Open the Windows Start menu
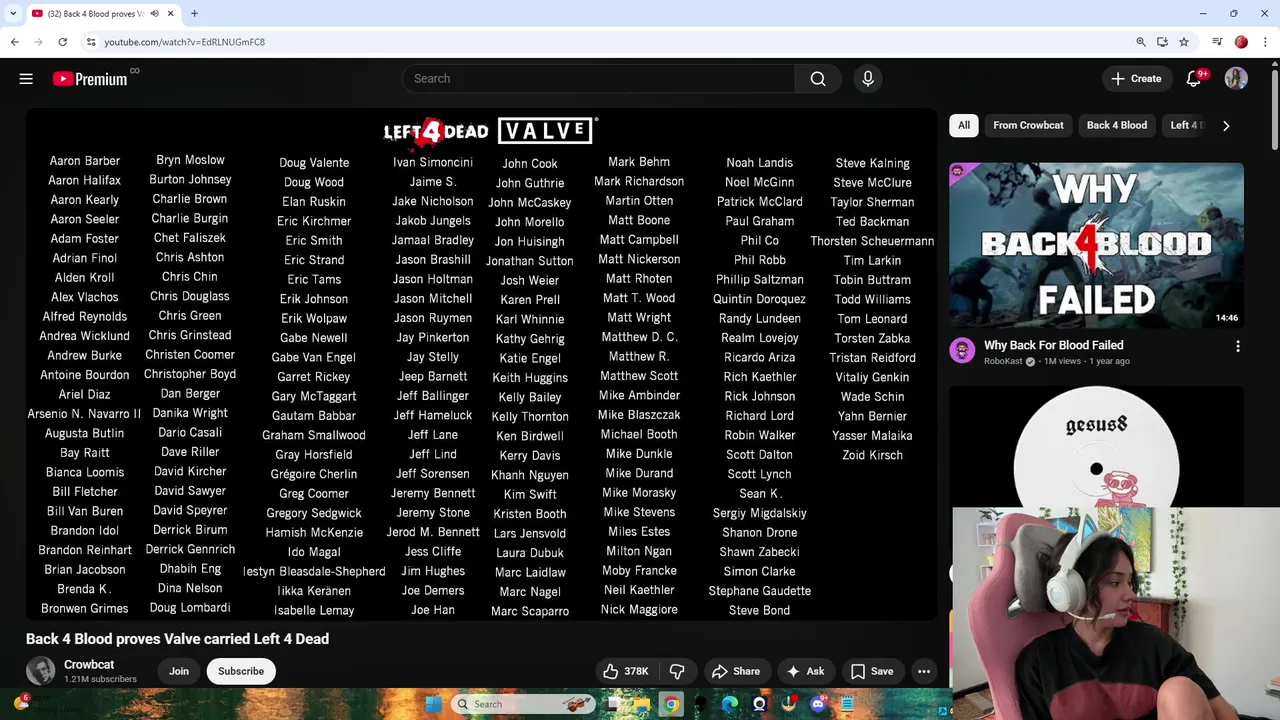 tap(433, 704)
